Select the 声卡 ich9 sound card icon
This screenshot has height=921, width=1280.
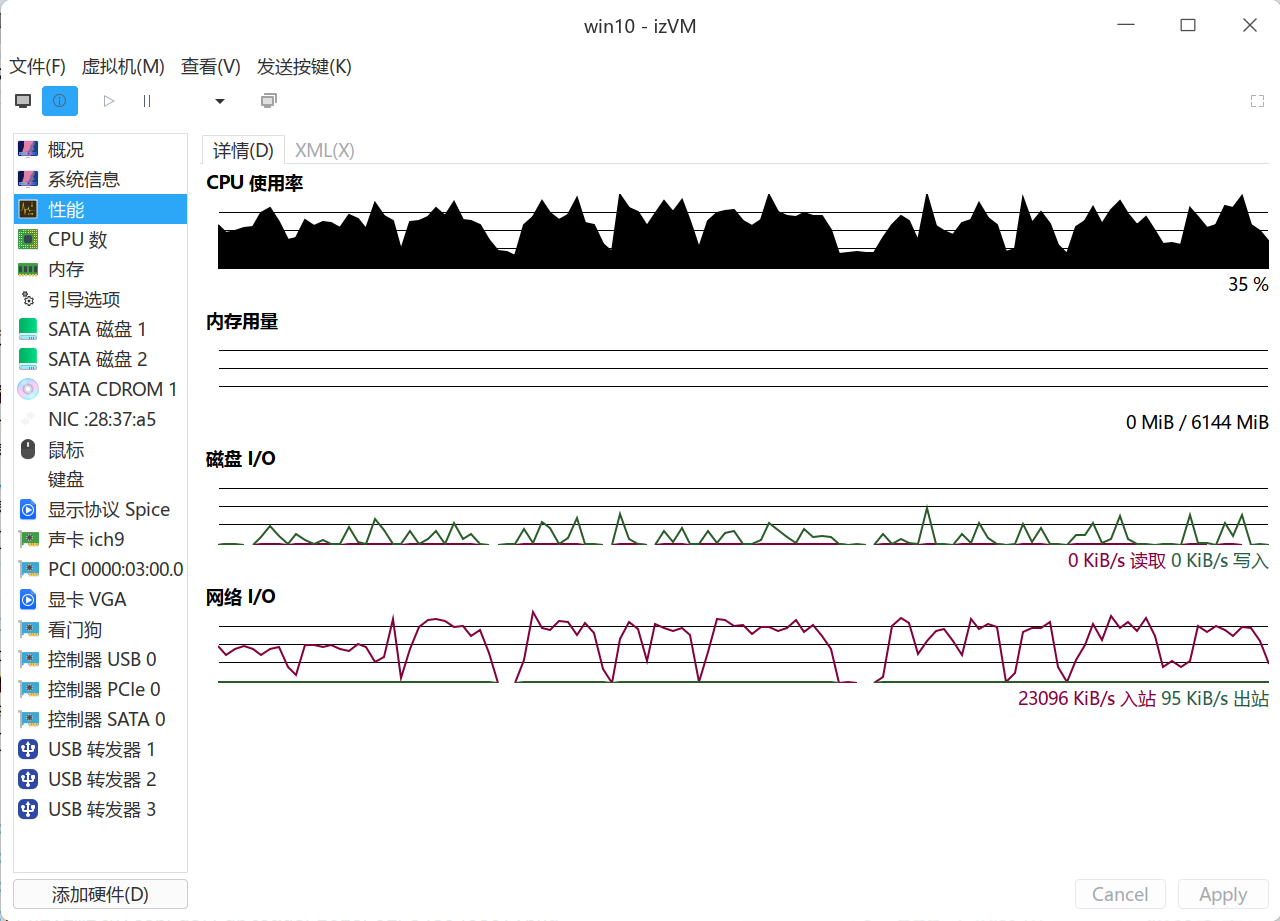(28, 540)
